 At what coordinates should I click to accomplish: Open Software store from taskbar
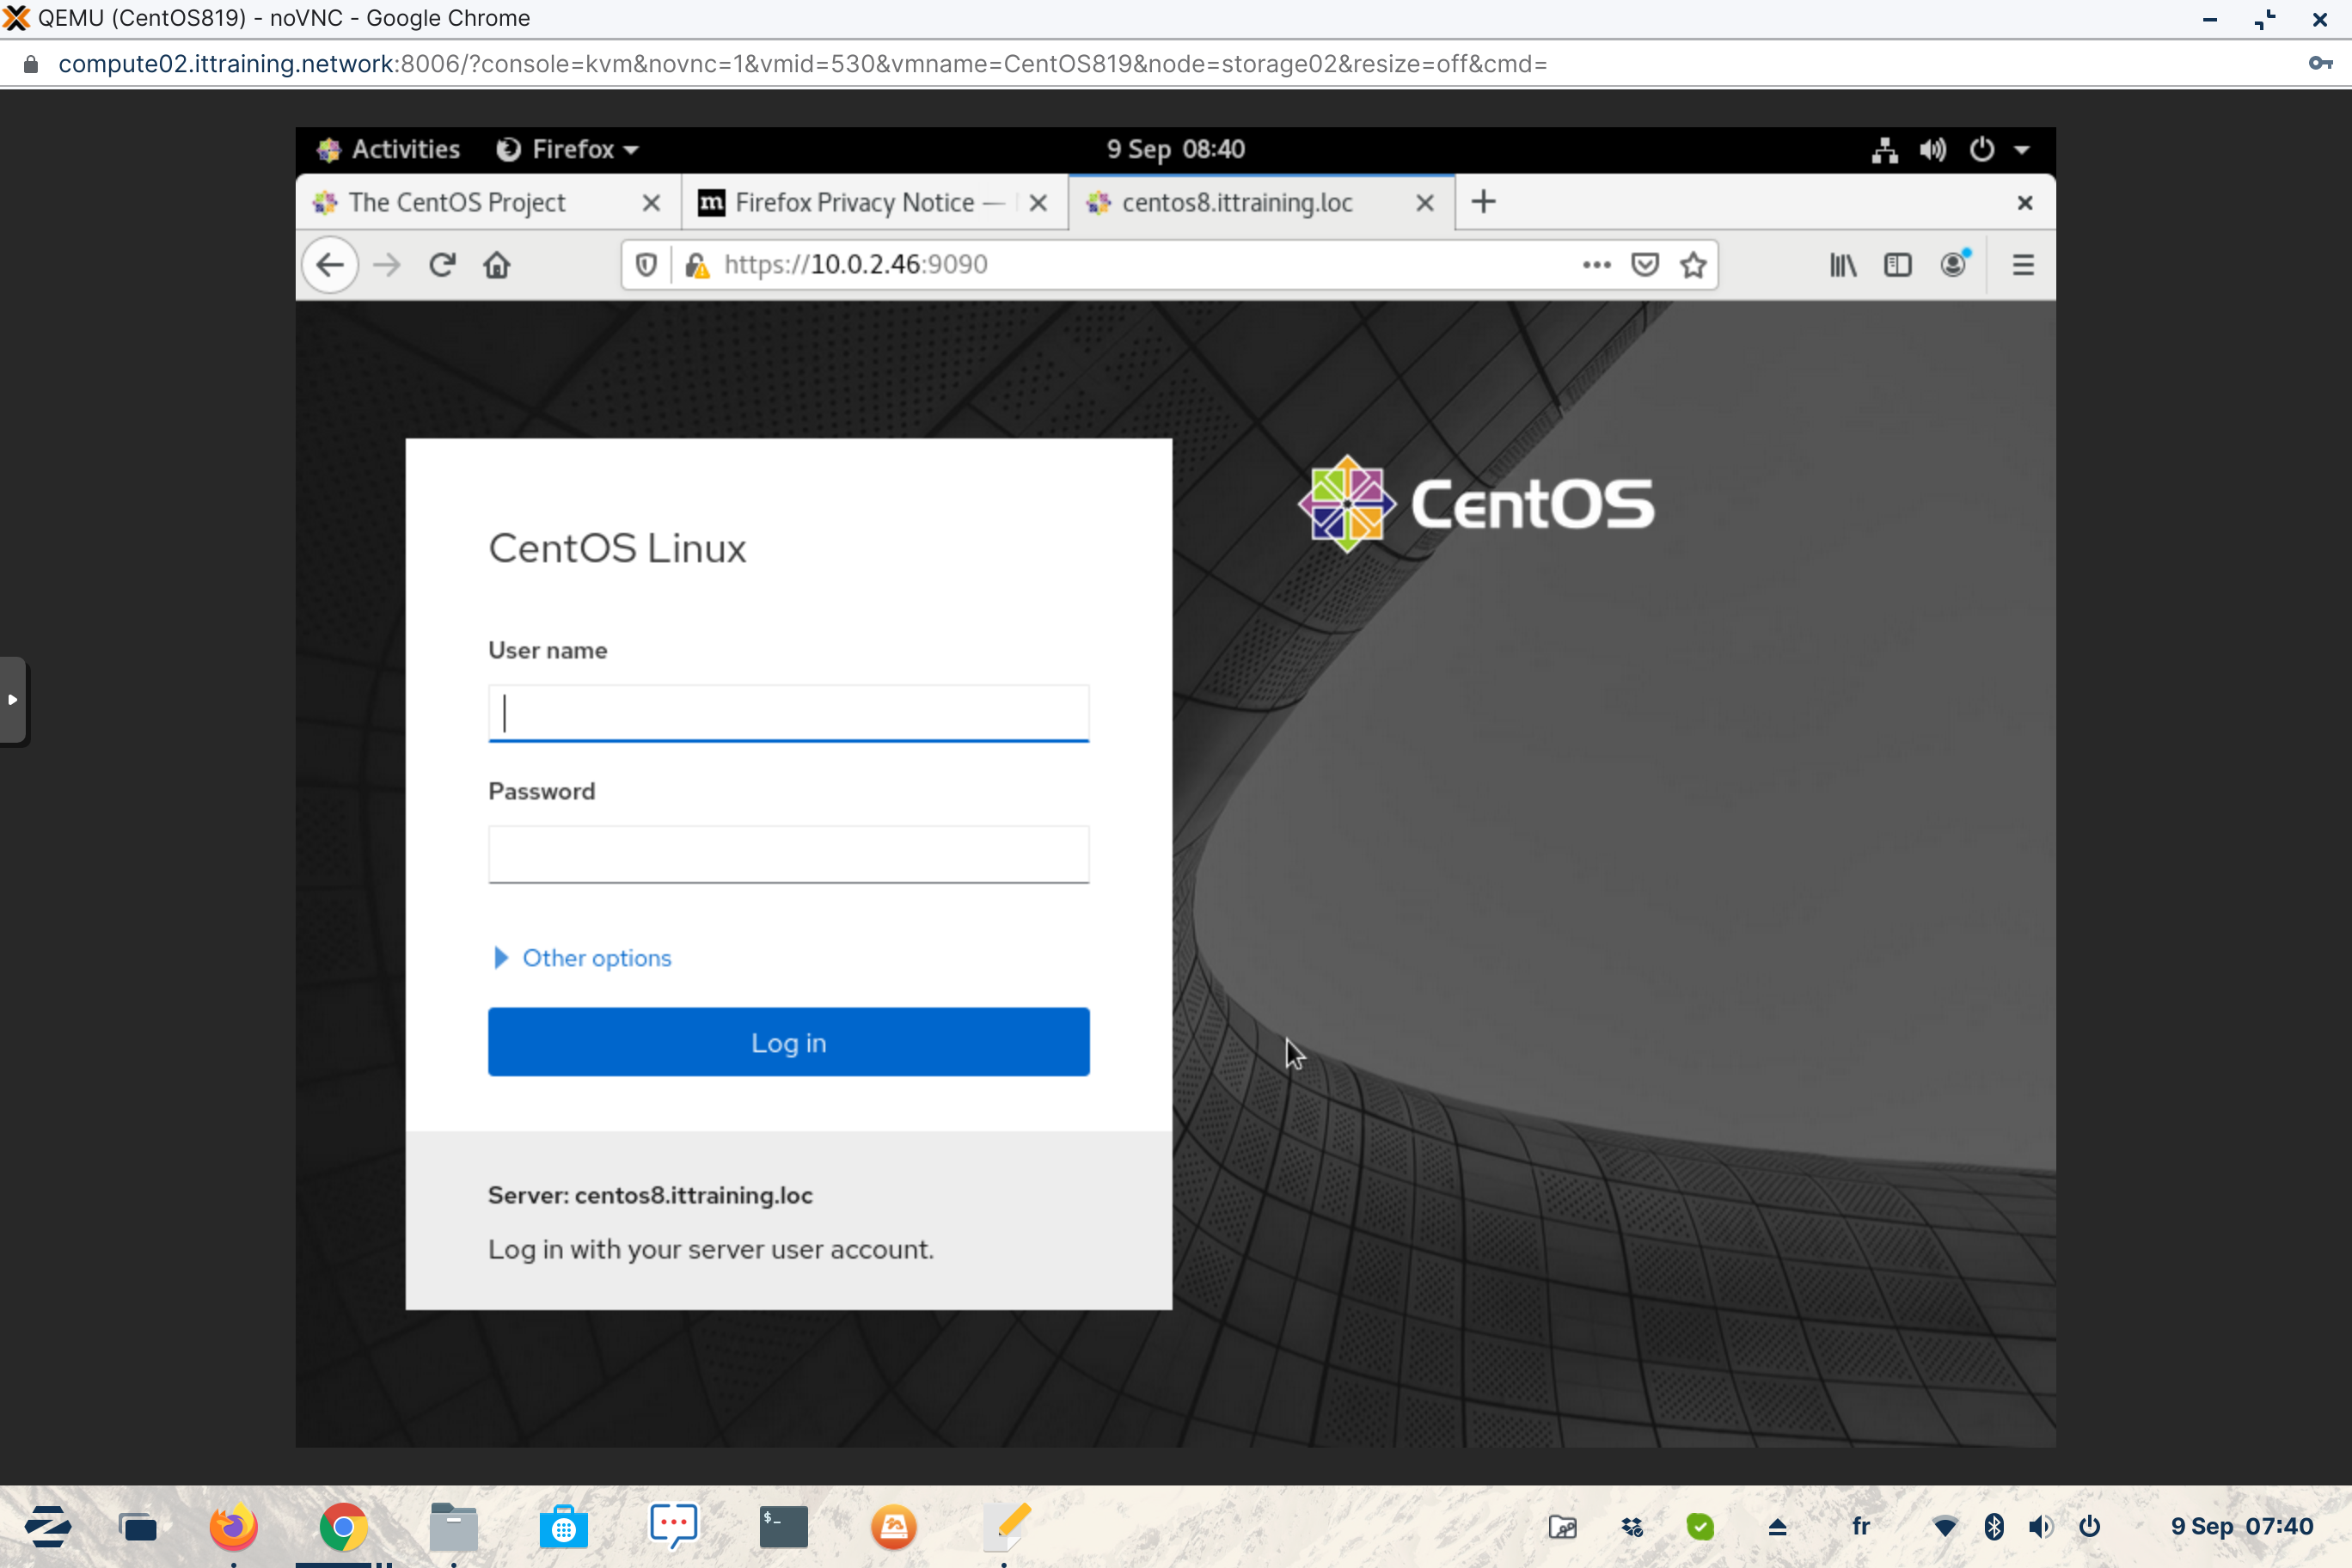pyautogui.click(x=563, y=1527)
